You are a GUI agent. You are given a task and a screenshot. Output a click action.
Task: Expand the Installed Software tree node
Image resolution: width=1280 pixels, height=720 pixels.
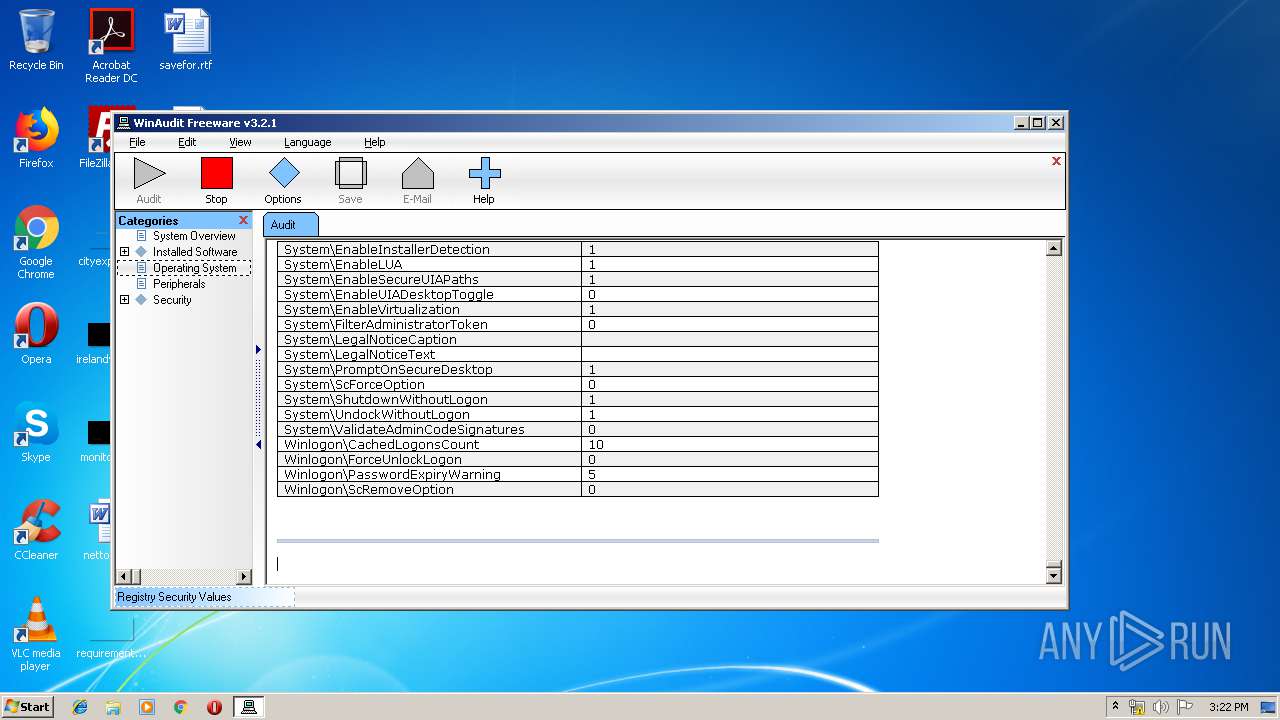coord(124,252)
